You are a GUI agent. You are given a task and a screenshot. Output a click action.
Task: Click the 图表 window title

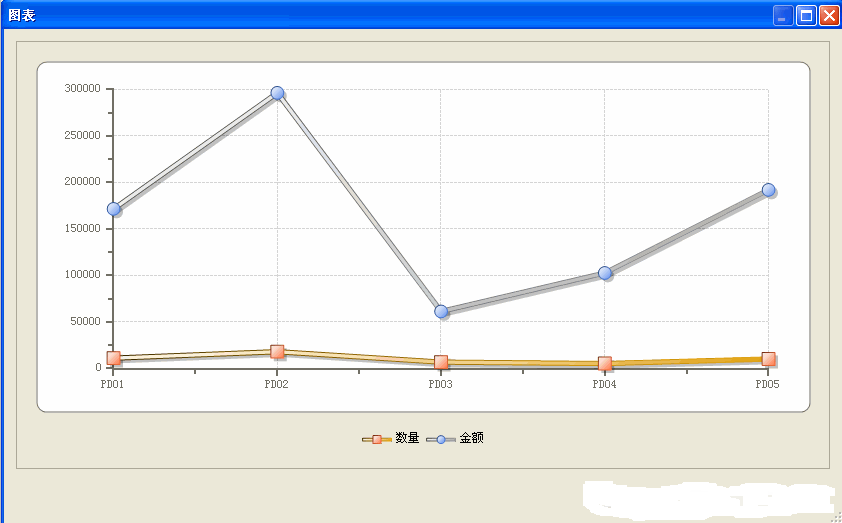click(22, 15)
